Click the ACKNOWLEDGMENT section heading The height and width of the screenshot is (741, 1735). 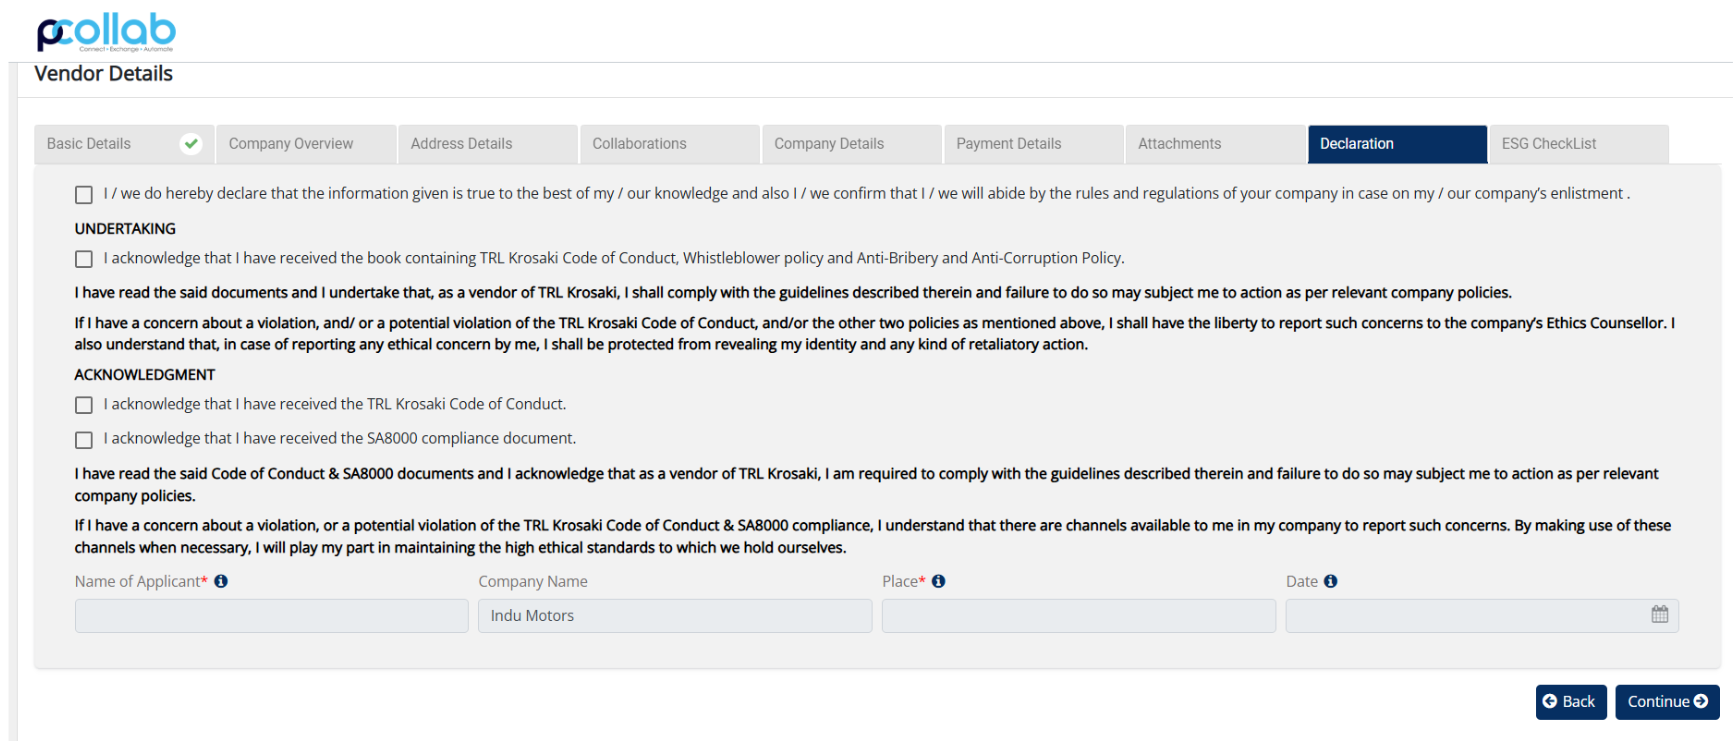tap(145, 375)
